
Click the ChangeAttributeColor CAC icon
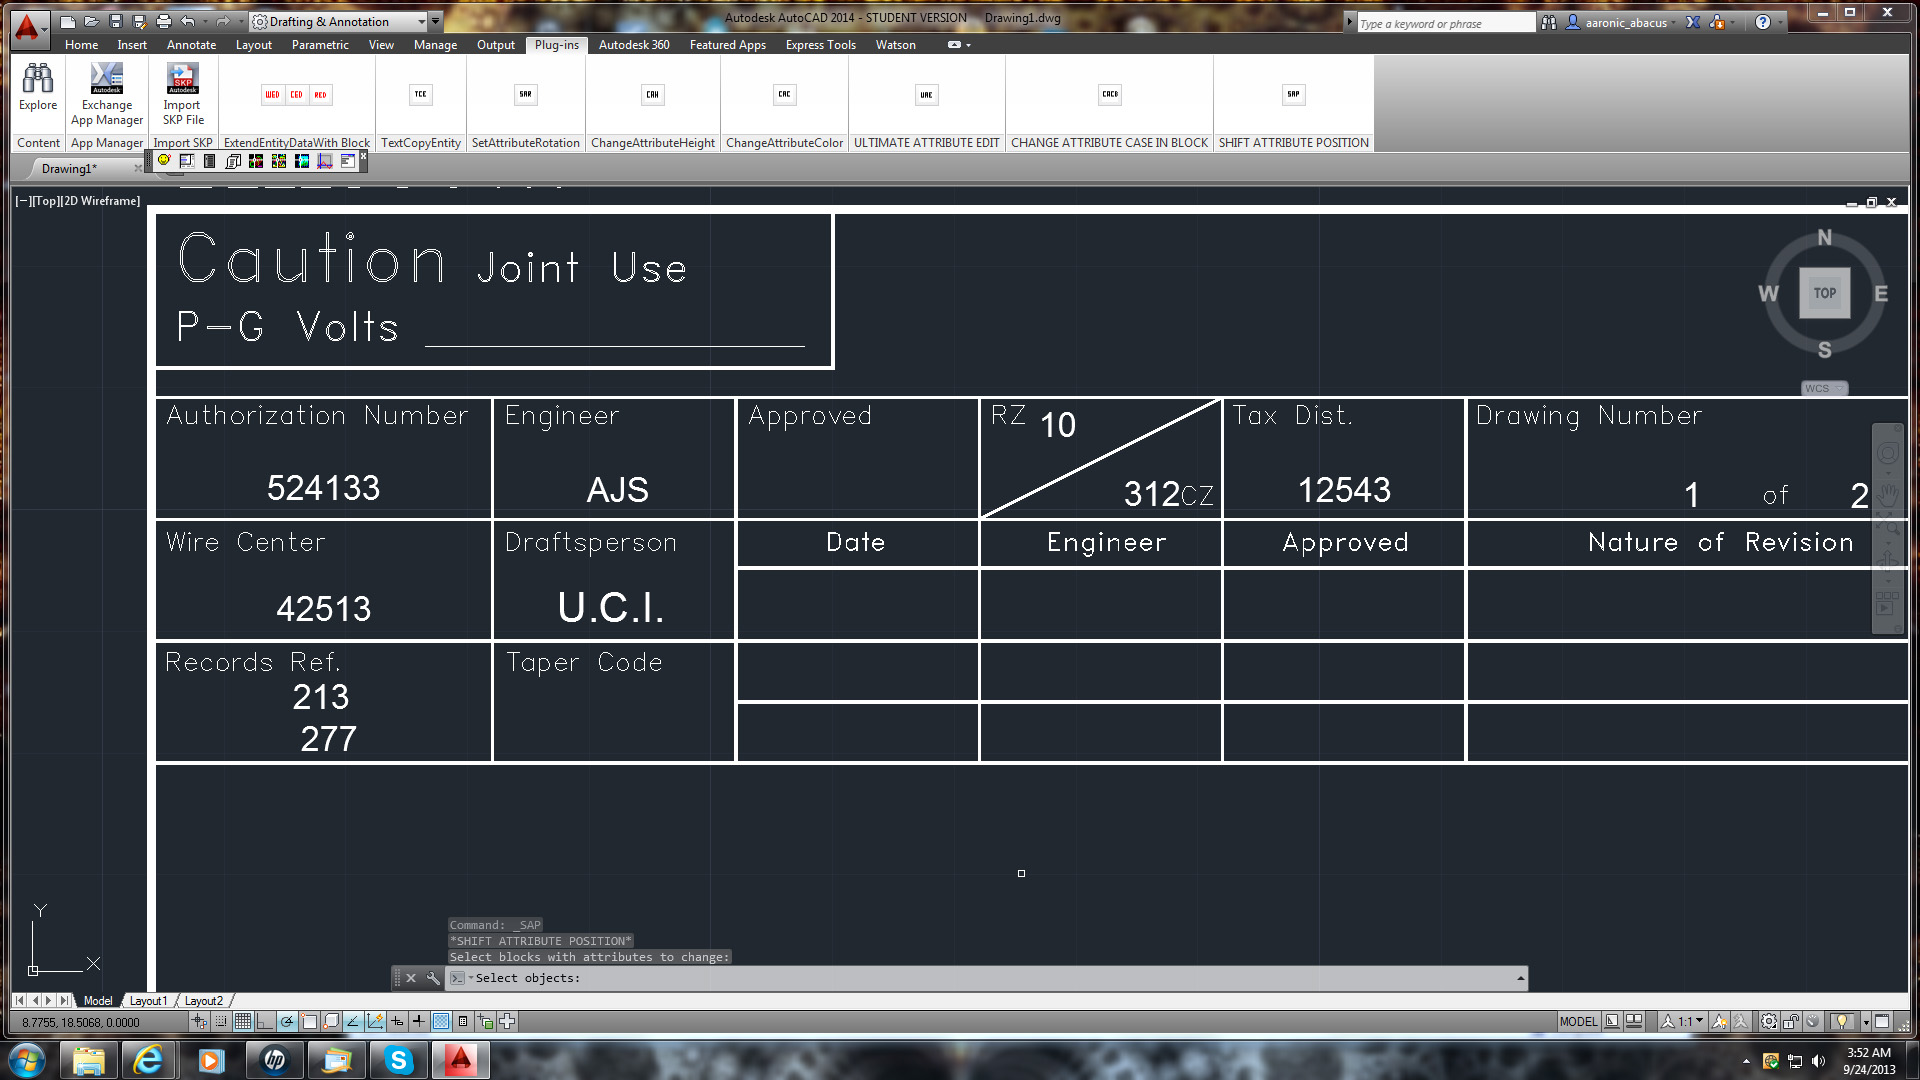point(784,95)
